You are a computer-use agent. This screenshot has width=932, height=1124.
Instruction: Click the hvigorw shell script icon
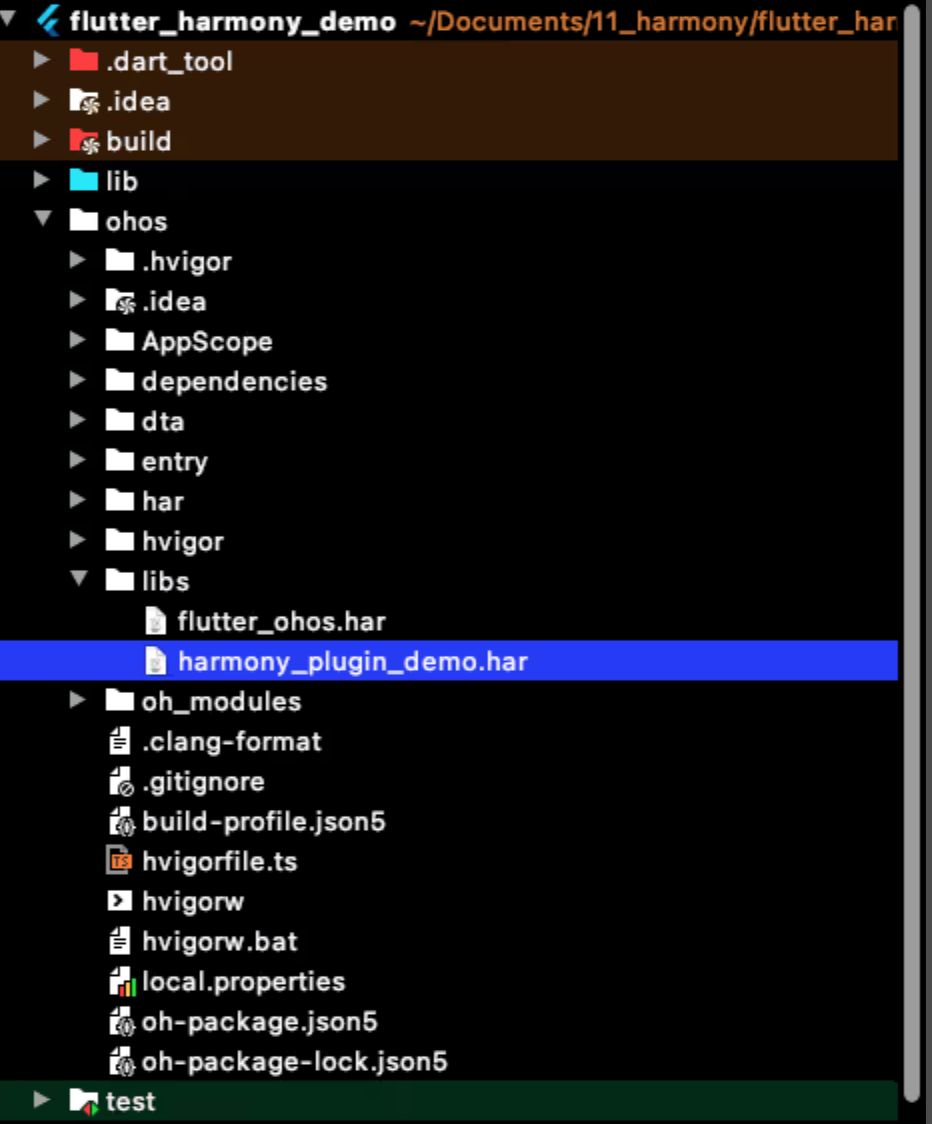tap(120, 900)
